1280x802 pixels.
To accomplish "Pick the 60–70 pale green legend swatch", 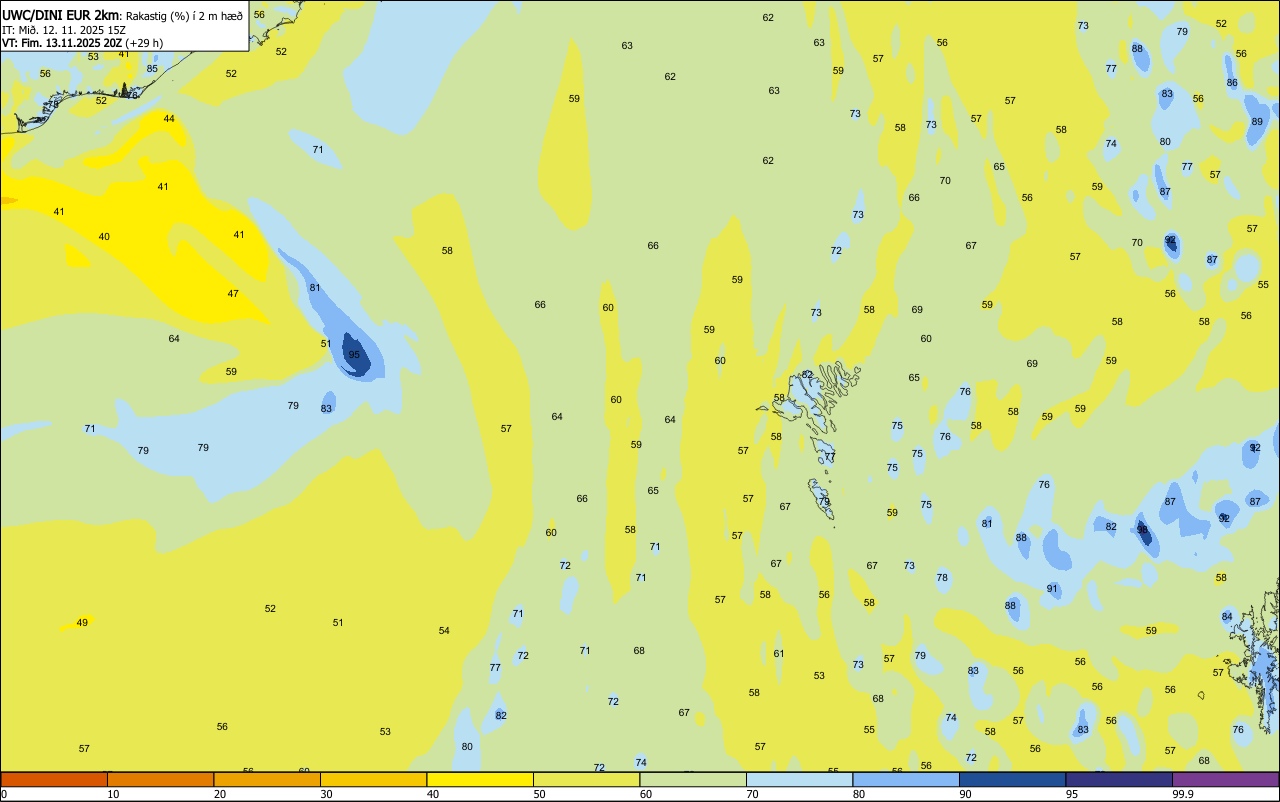I will pos(693,779).
